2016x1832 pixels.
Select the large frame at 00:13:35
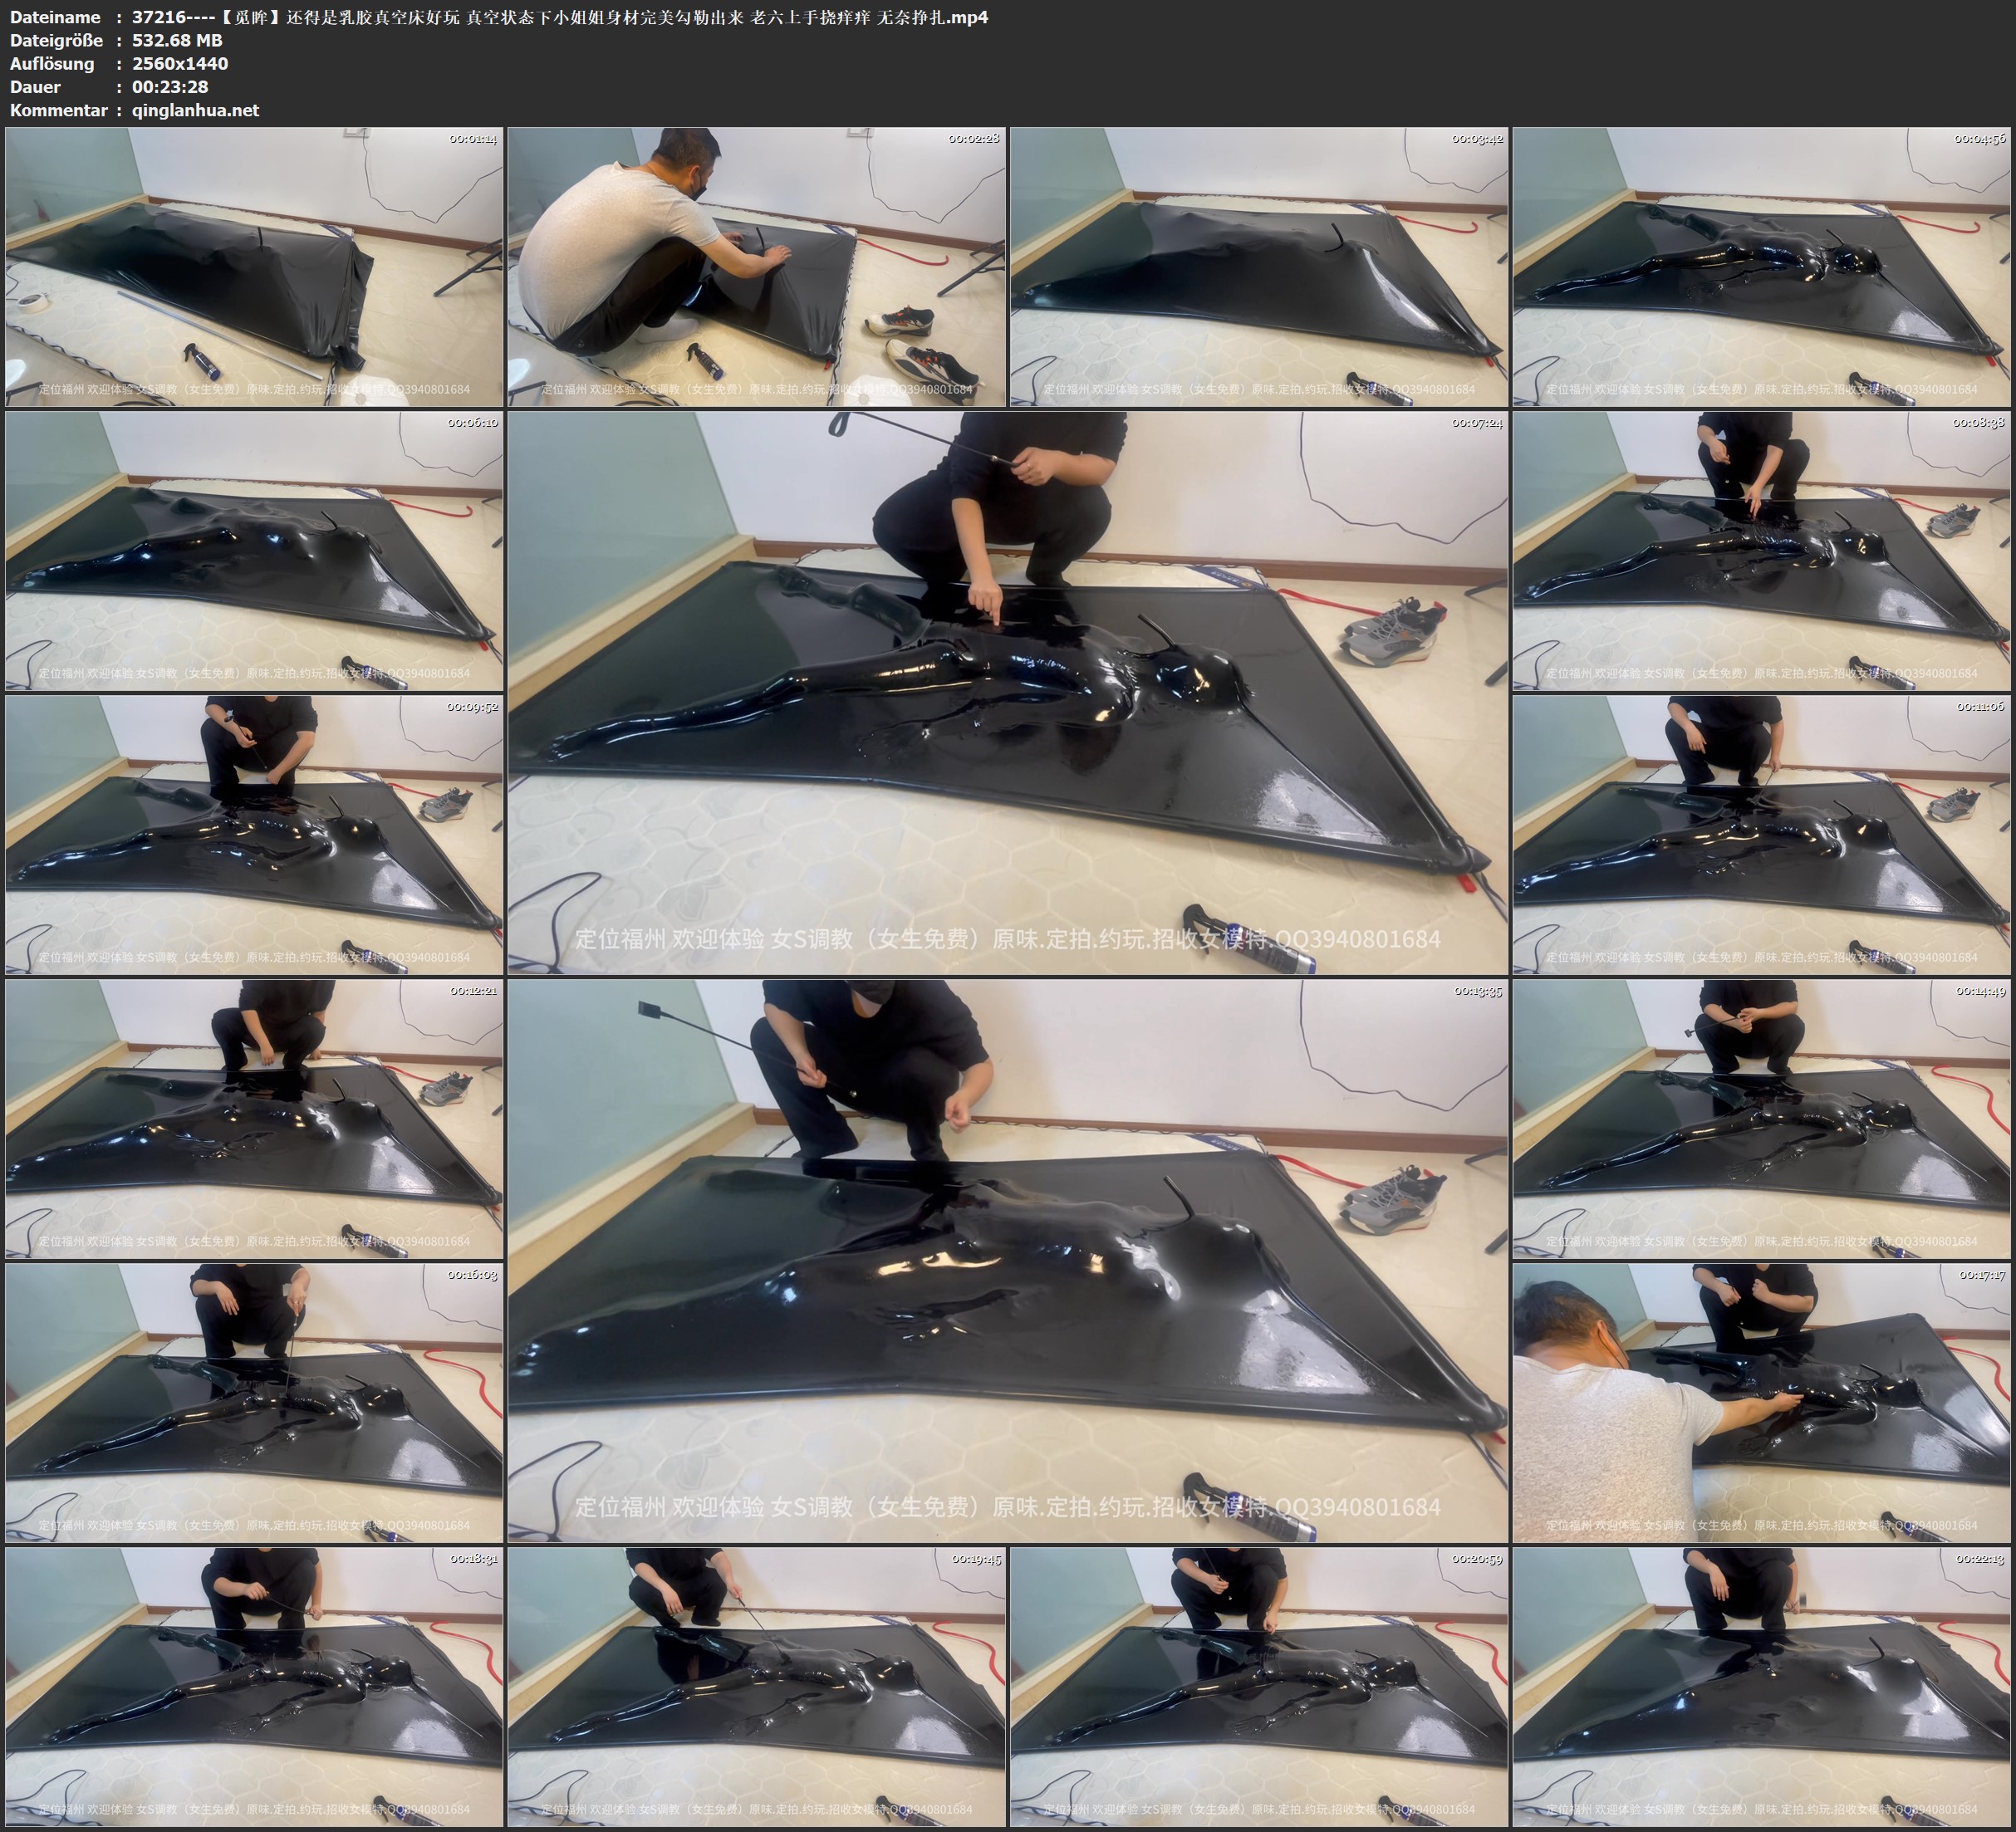point(1007,1261)
